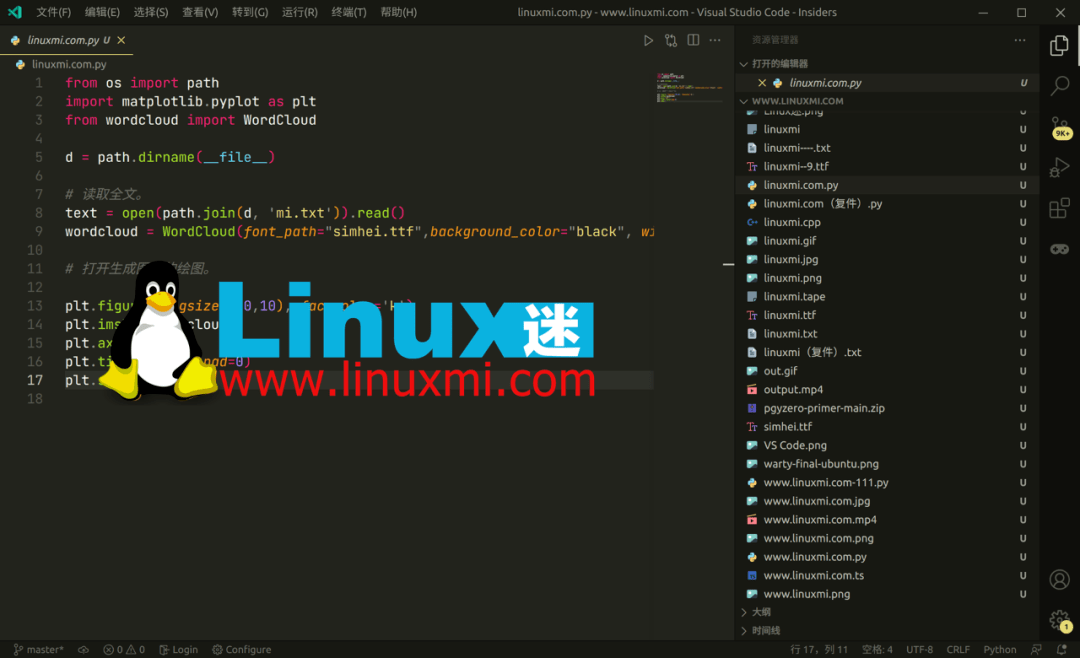
Task: Open the Extensions view
Action: click(1059, 208)
